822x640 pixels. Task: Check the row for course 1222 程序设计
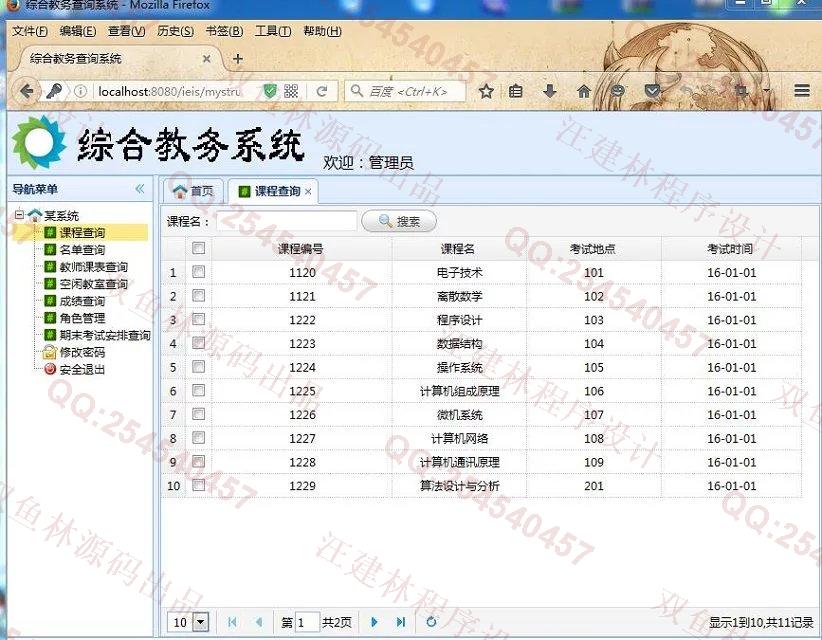click(198, 319)
